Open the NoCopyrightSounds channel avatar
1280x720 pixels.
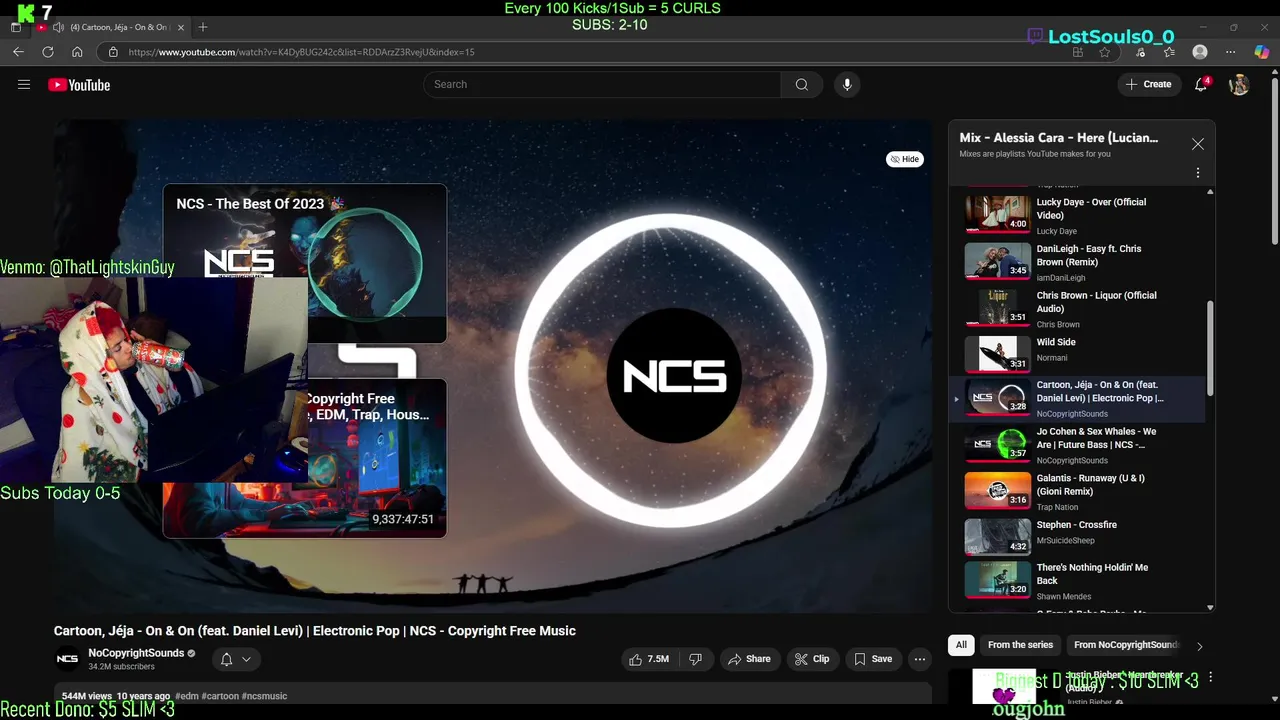click(67, 659)
